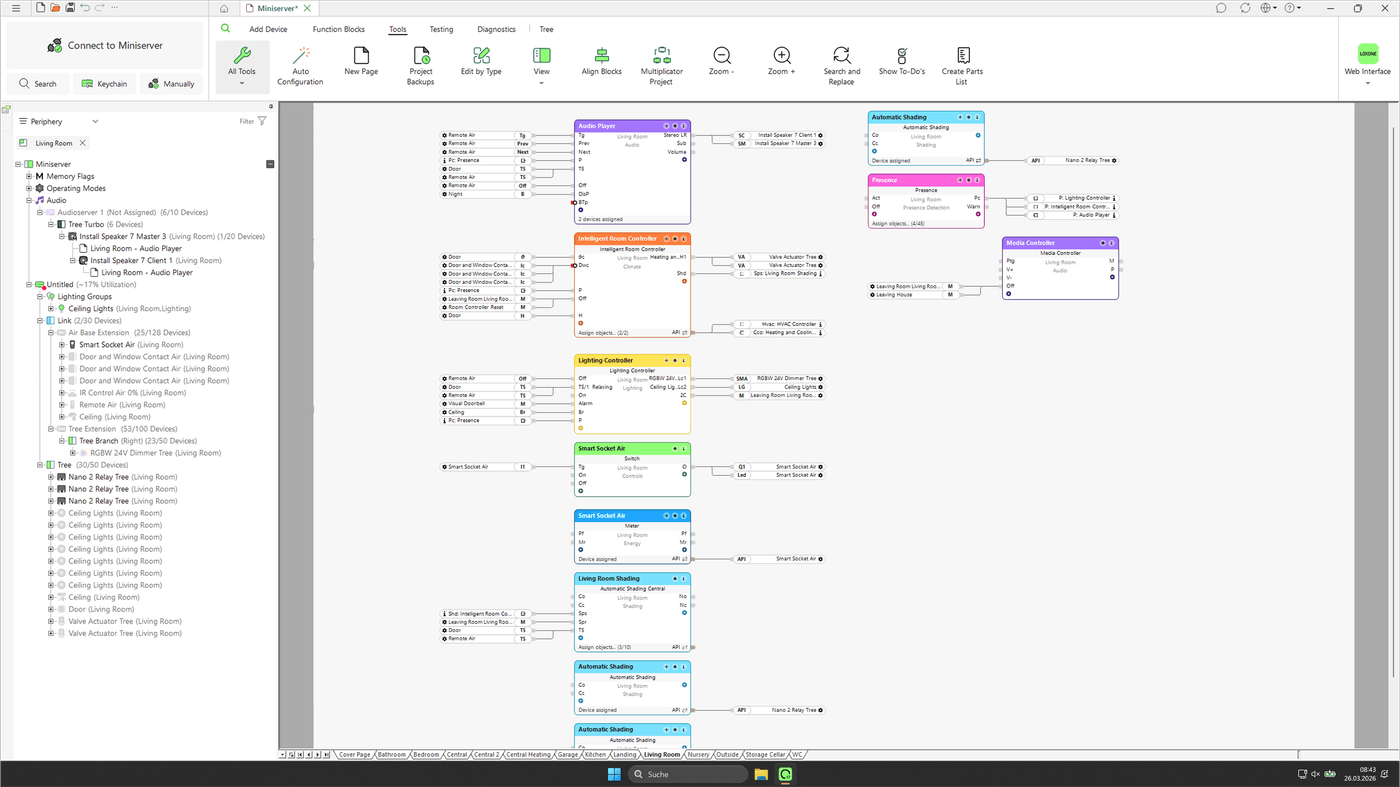Viewport: 1400px width, 787px height.
Task: Open the Bathroom page tab
Action: click(392, 755)
